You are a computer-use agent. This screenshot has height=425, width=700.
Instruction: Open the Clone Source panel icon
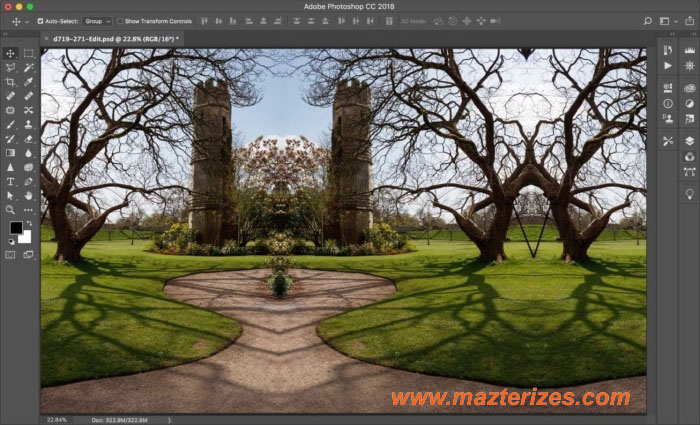668,119
